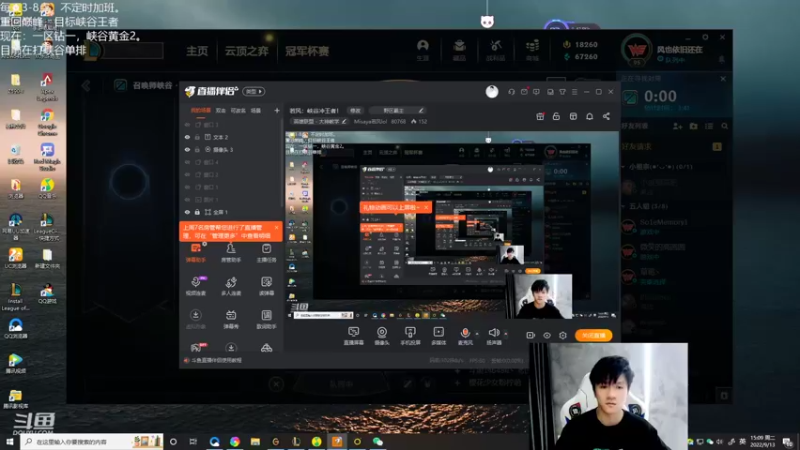Search friends icon in League friends list
The width and height of the screenshot is (800, 450).
click(x=724, y=126)
